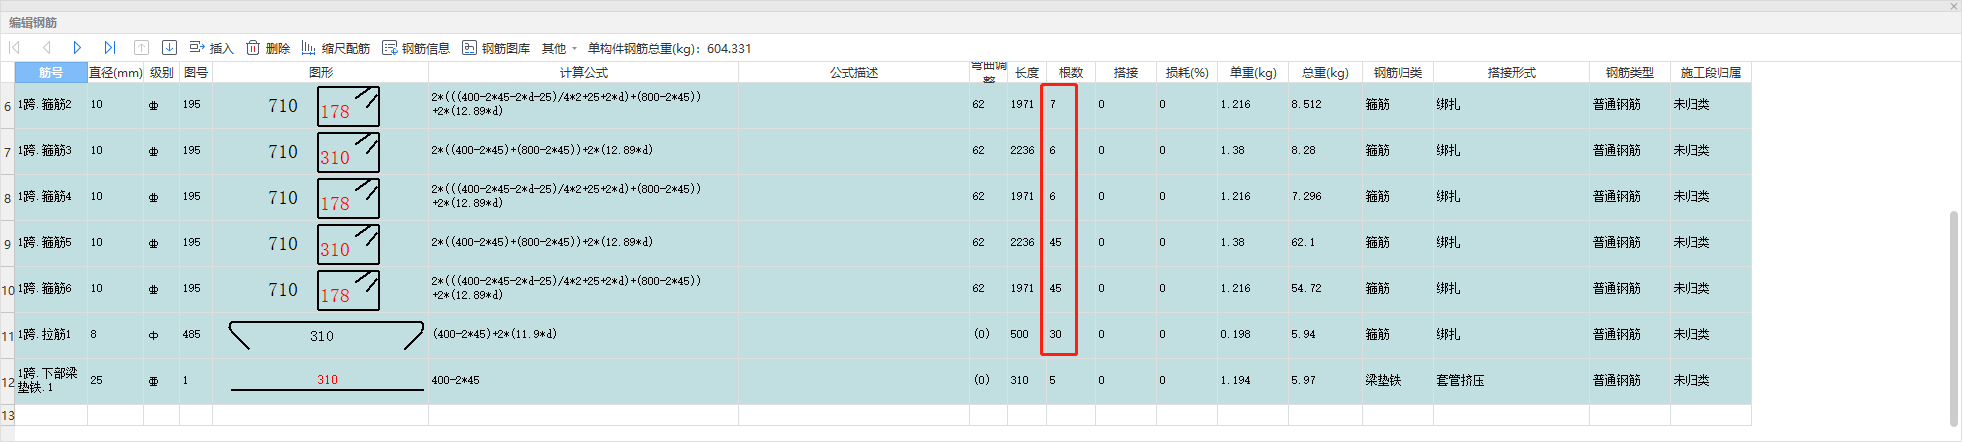The width and height of the screenshot is (1962, 442).
Task: Click the 施工段归属 column header
Action: [1710, 72]
